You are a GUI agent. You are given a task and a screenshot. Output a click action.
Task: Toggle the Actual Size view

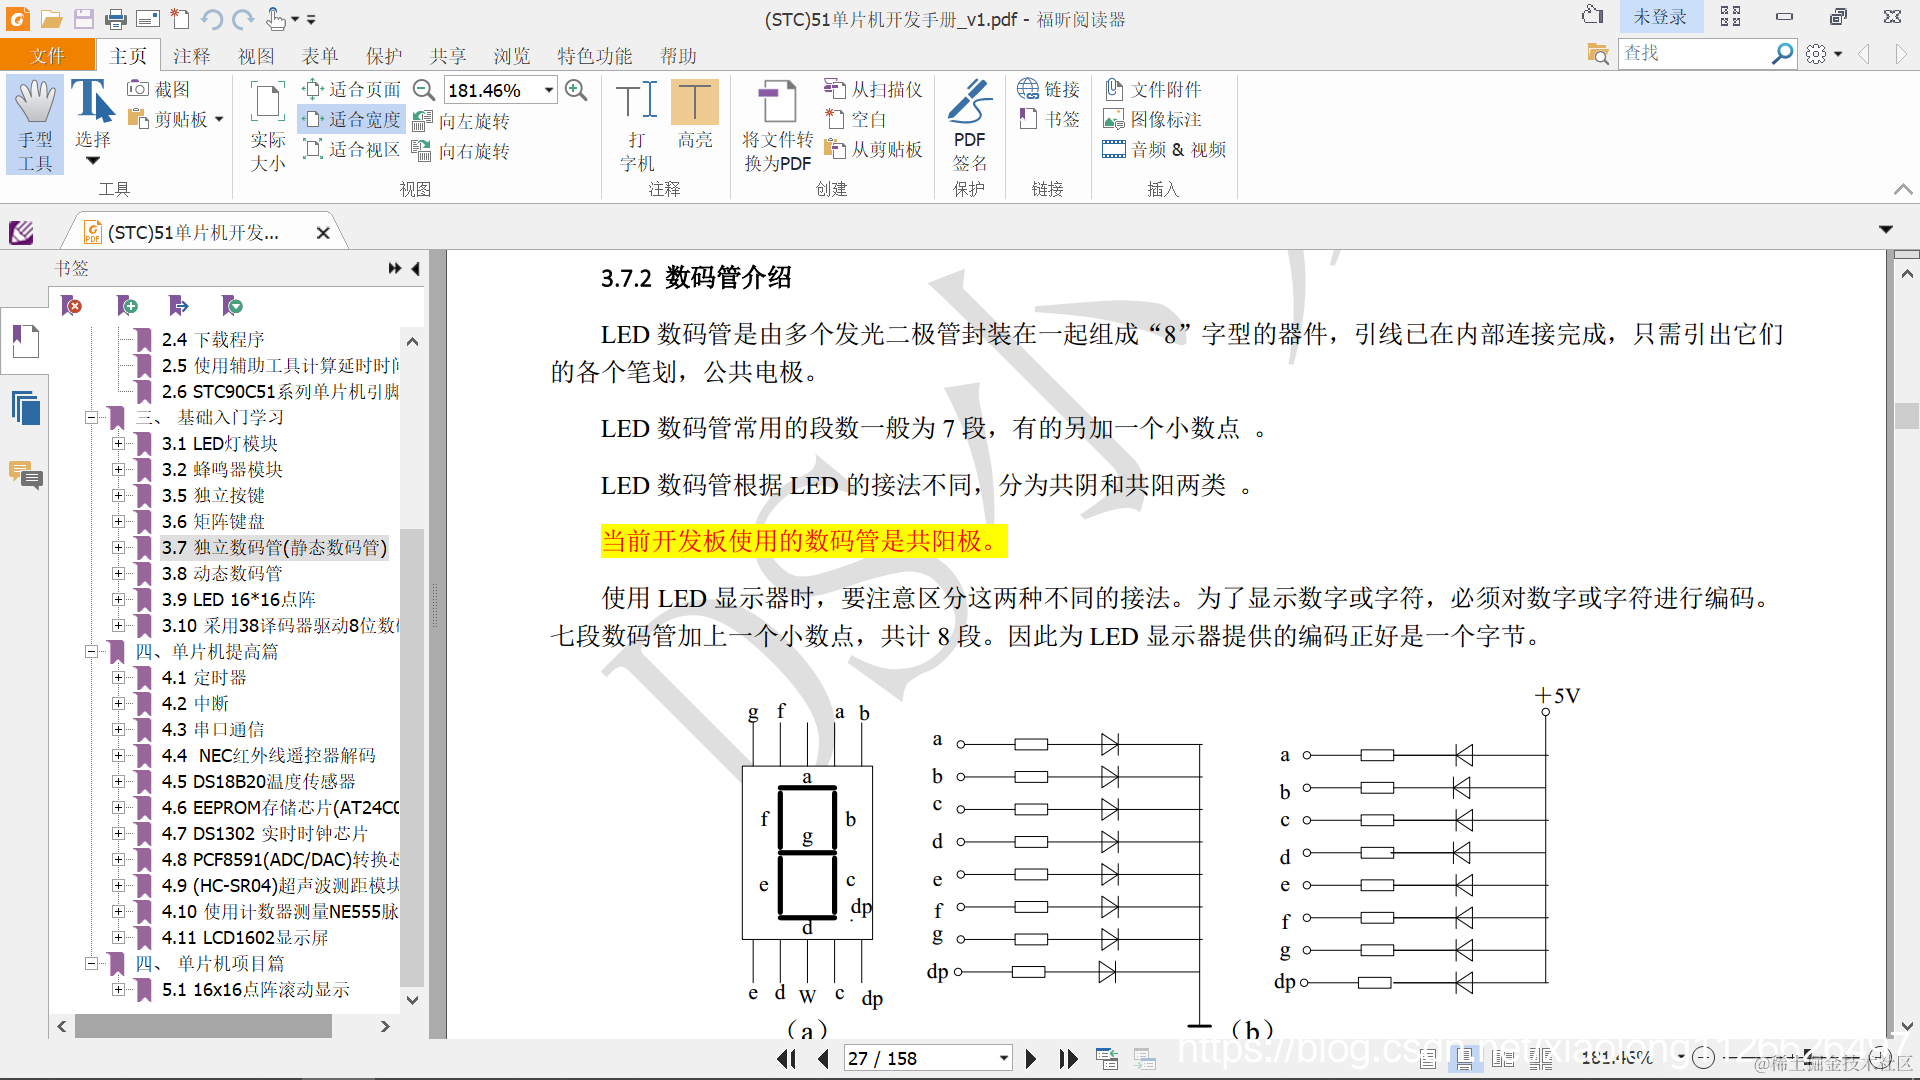coord(267,124)
